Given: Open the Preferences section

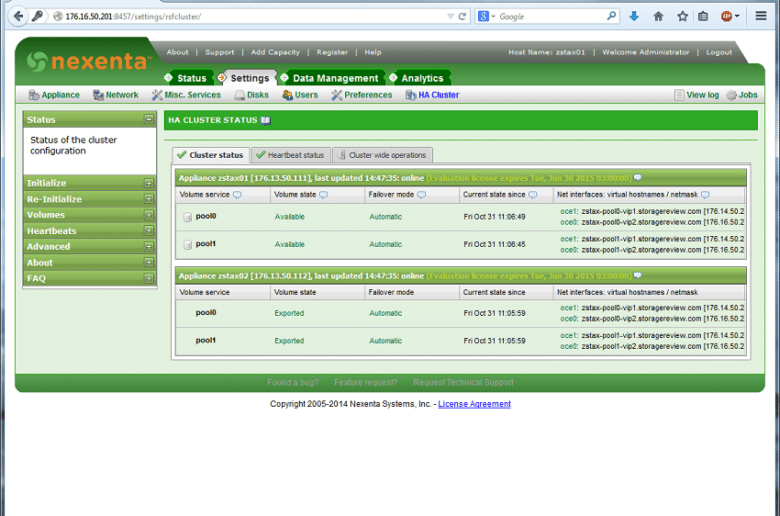Looking at the screenshot, I should pyautogui.click(x=362, y=95).
